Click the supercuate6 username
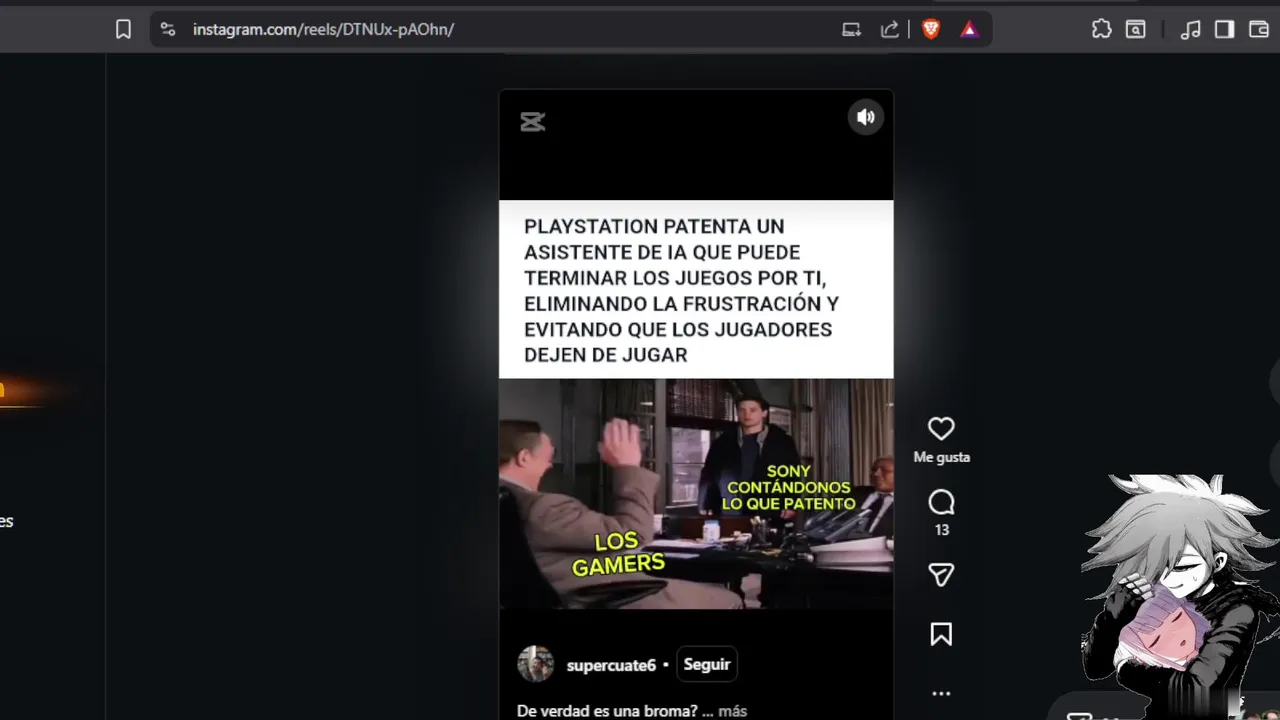1280x720 pixels. pyautogui.click(x=611, y=665)
